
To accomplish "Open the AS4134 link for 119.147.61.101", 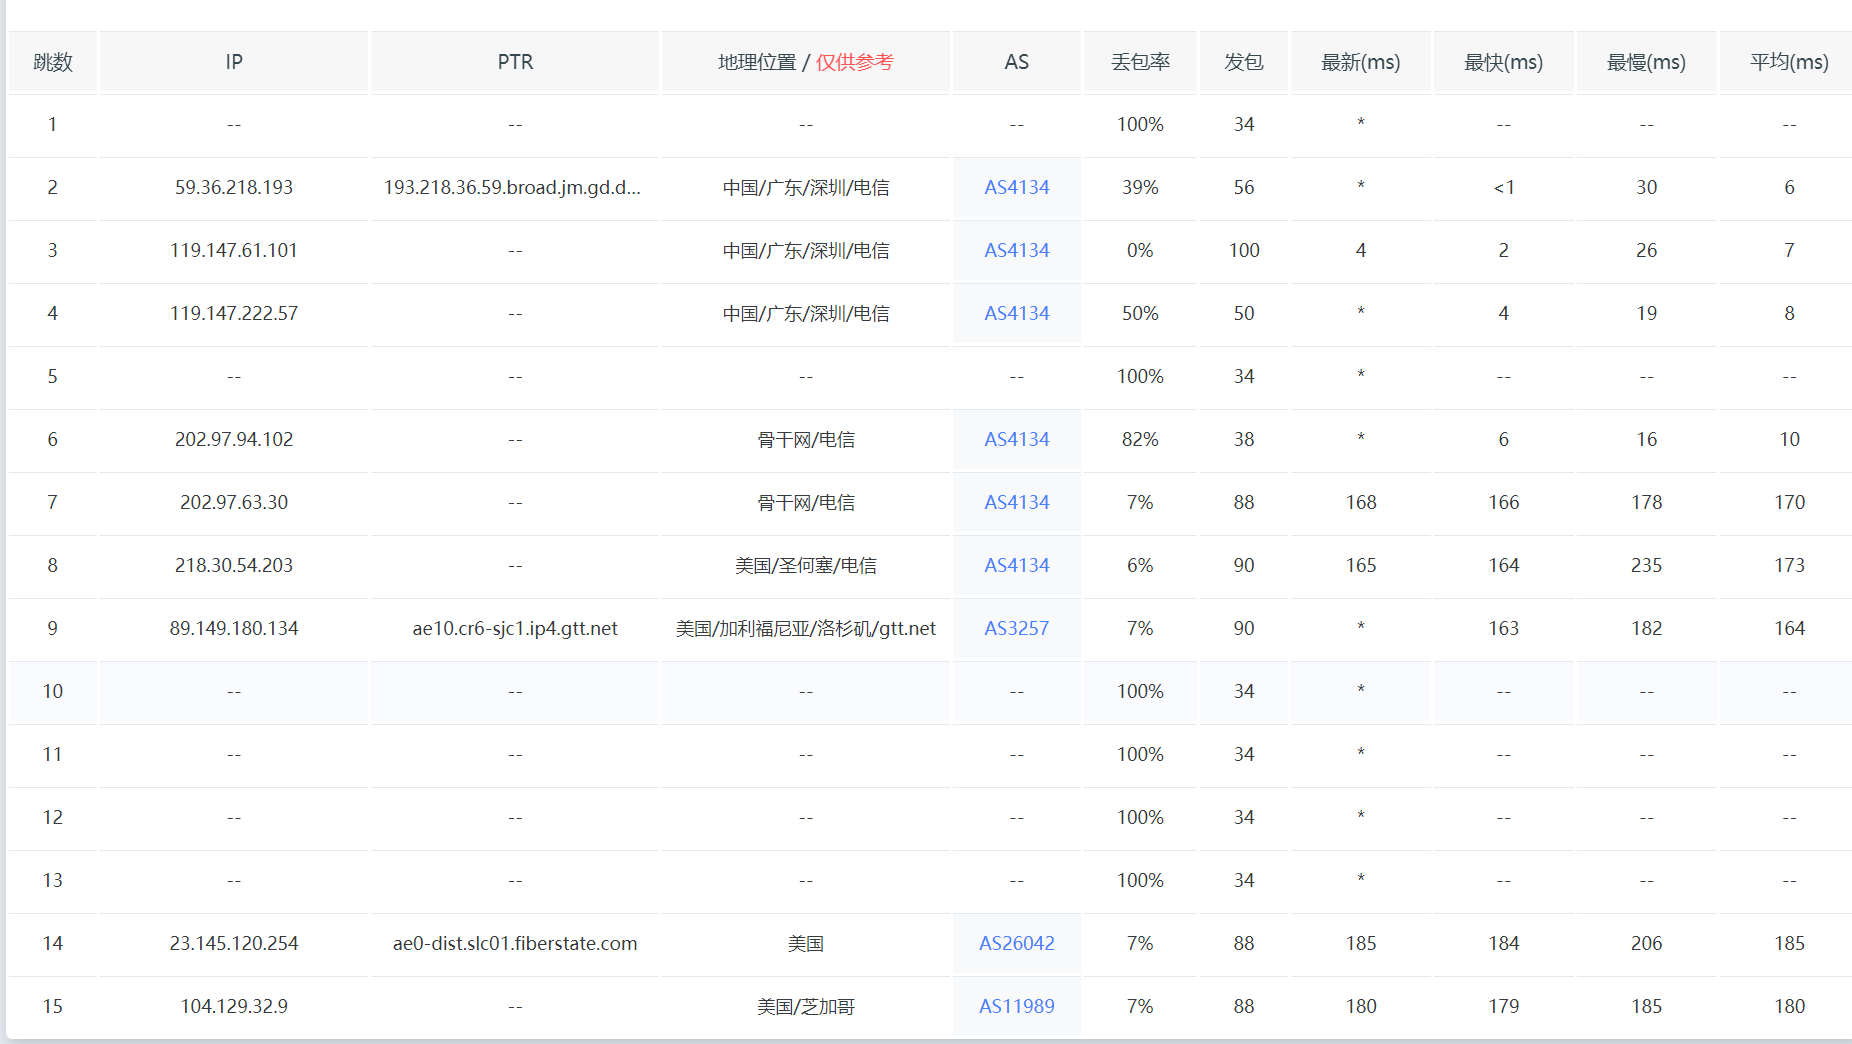I will (x=1016, y=250).
